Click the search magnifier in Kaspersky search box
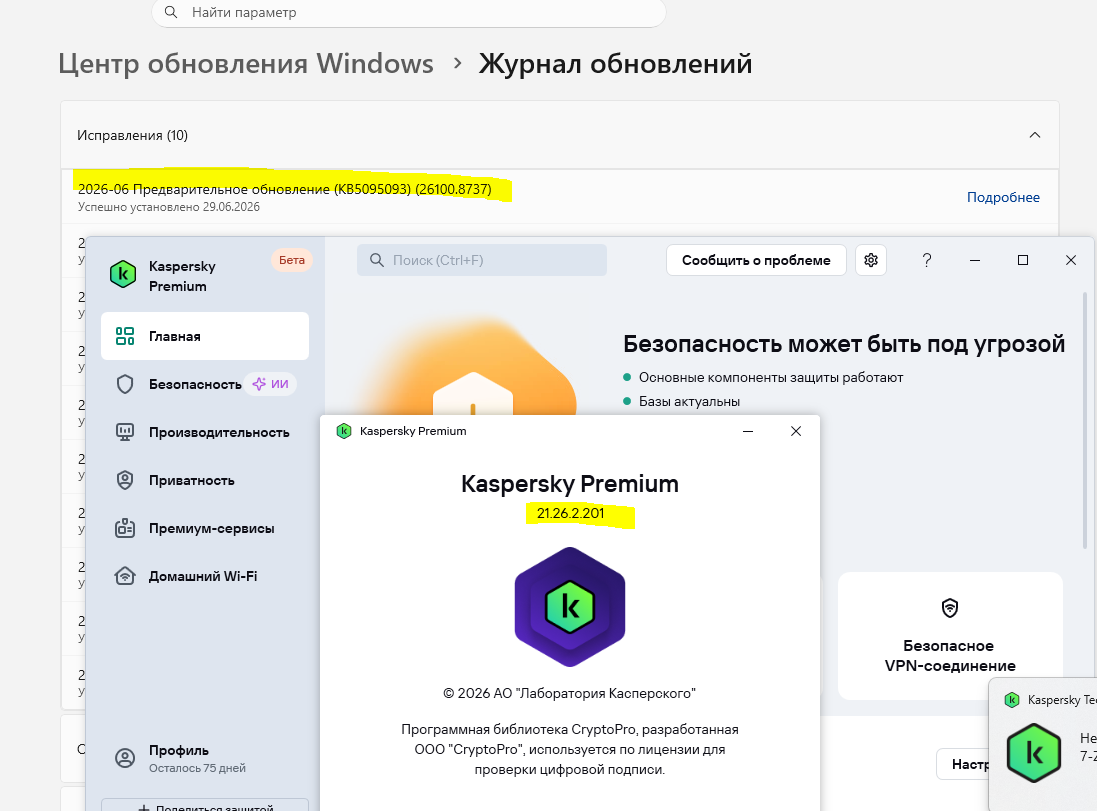This screenshot has height=811, width=1097. point(376,260)
